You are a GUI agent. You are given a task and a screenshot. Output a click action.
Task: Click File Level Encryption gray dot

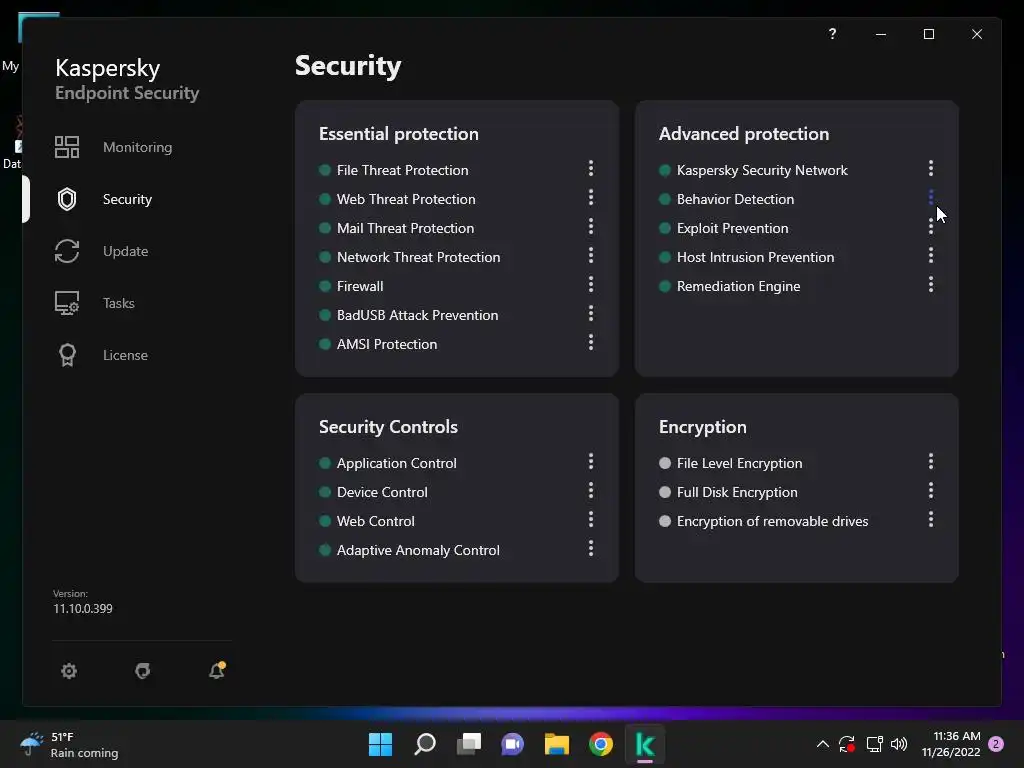tap(665, 463)
